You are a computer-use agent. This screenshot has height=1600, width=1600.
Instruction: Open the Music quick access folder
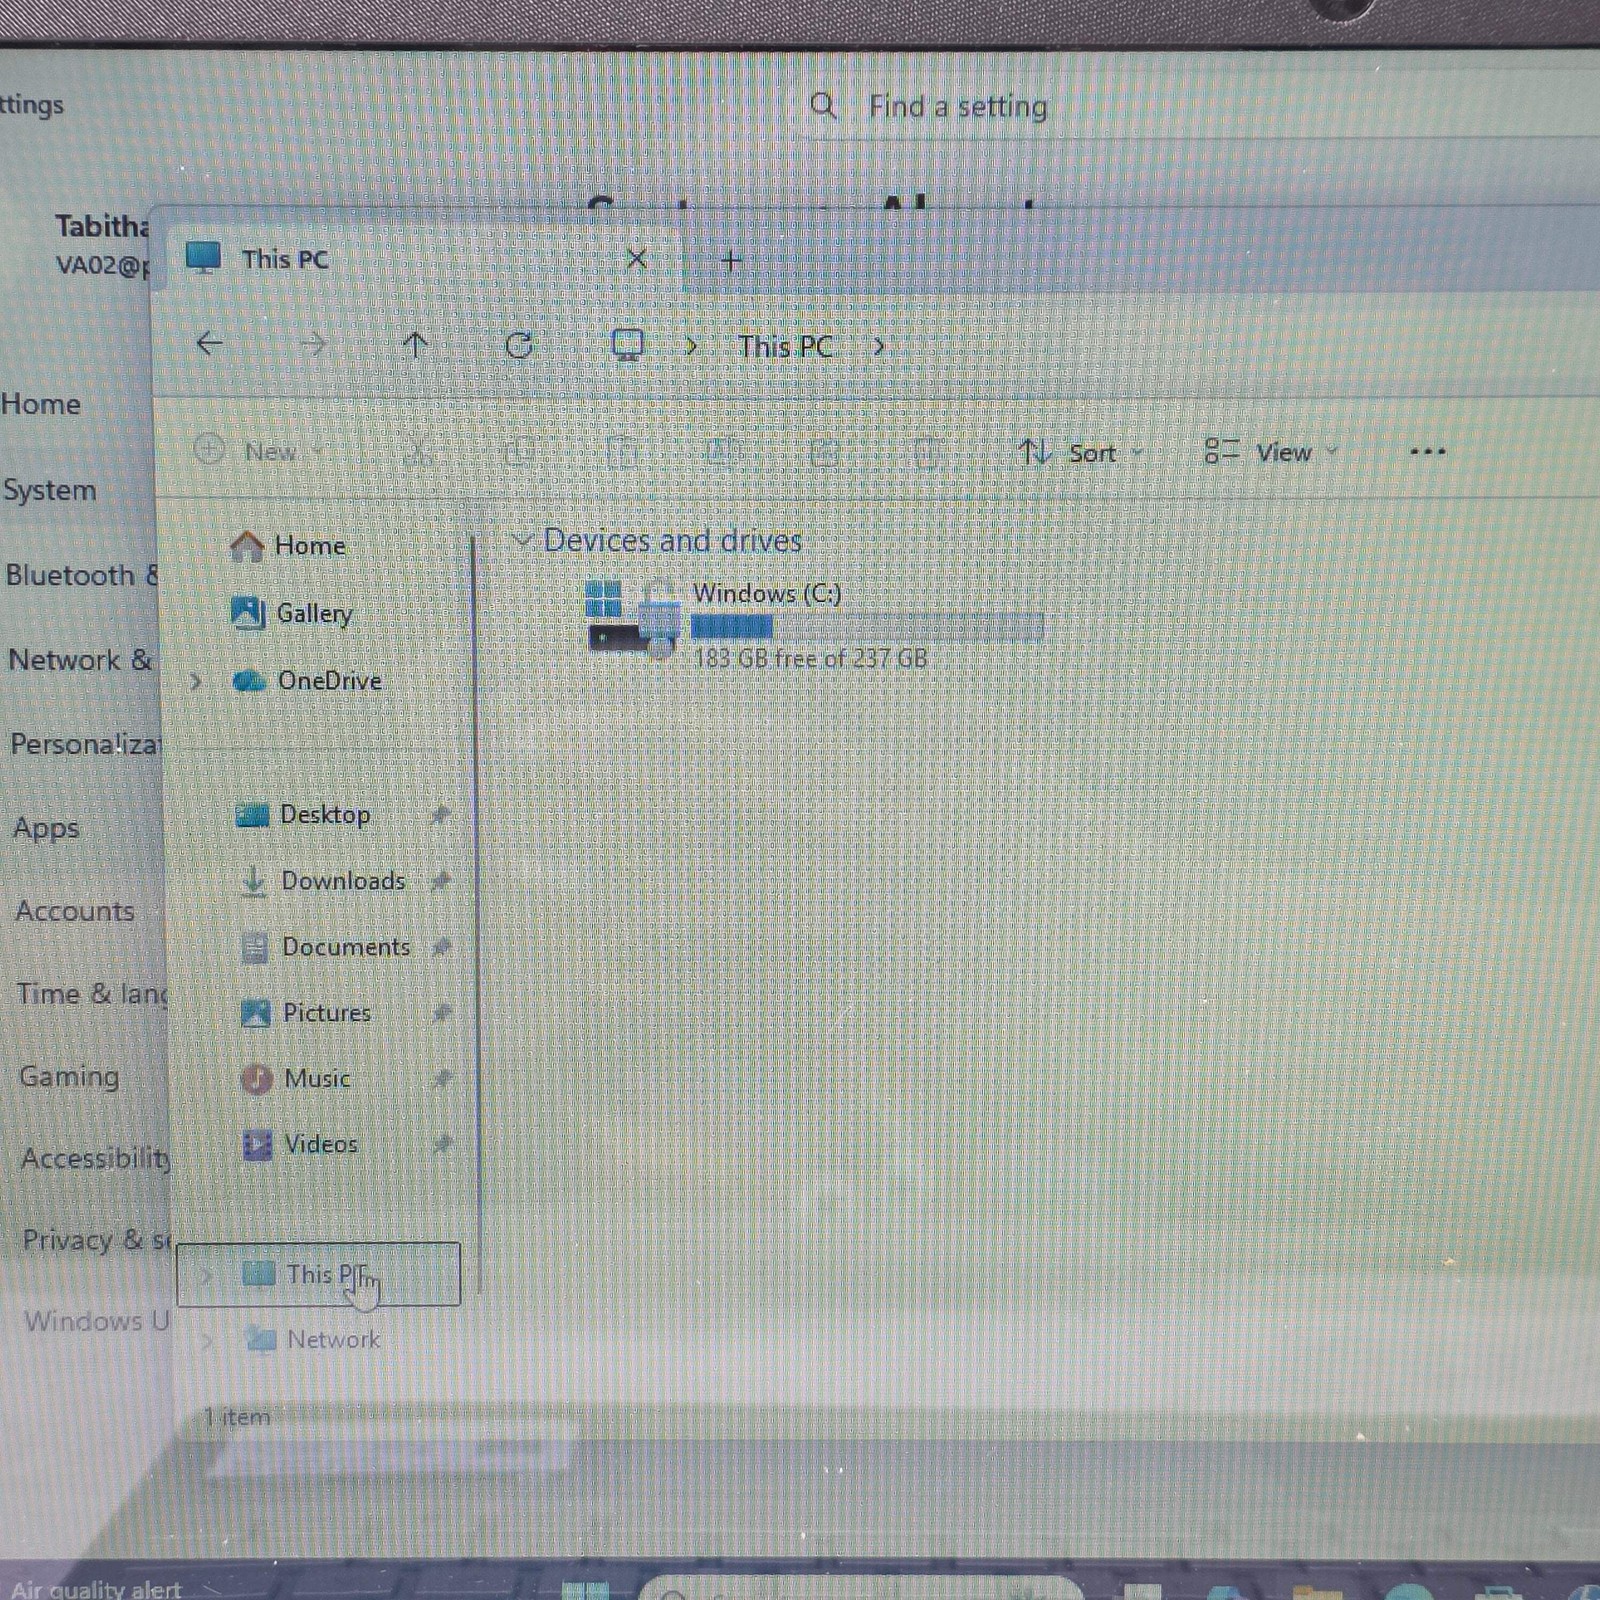point(317,1079)
